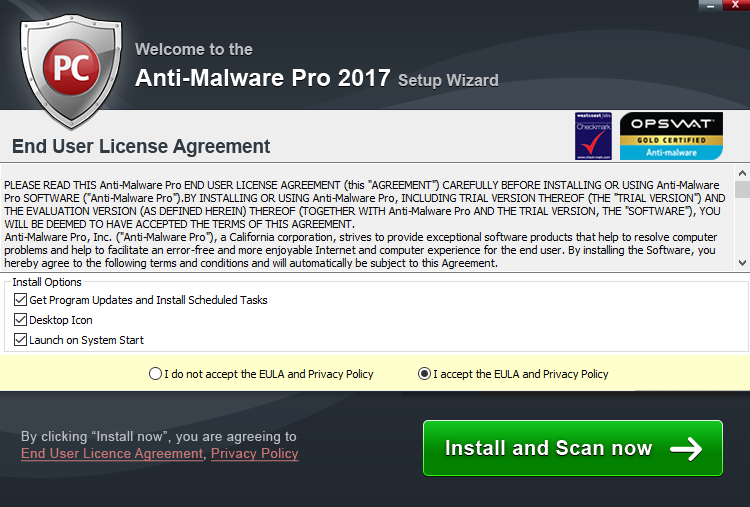This screenshot has width=750, height=507.
Task: Click the Anti-Malware Pro 2017 title text
Action: pyautogui.click(x=262, y=80)
